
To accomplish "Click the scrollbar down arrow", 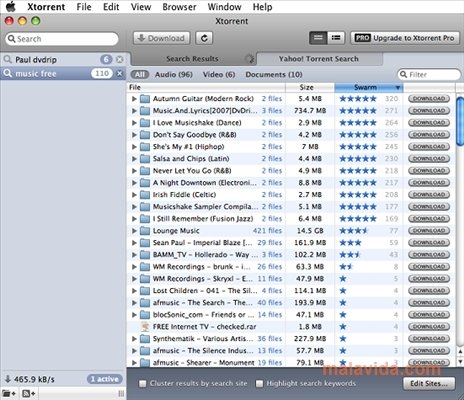I will tap(460, 361).
